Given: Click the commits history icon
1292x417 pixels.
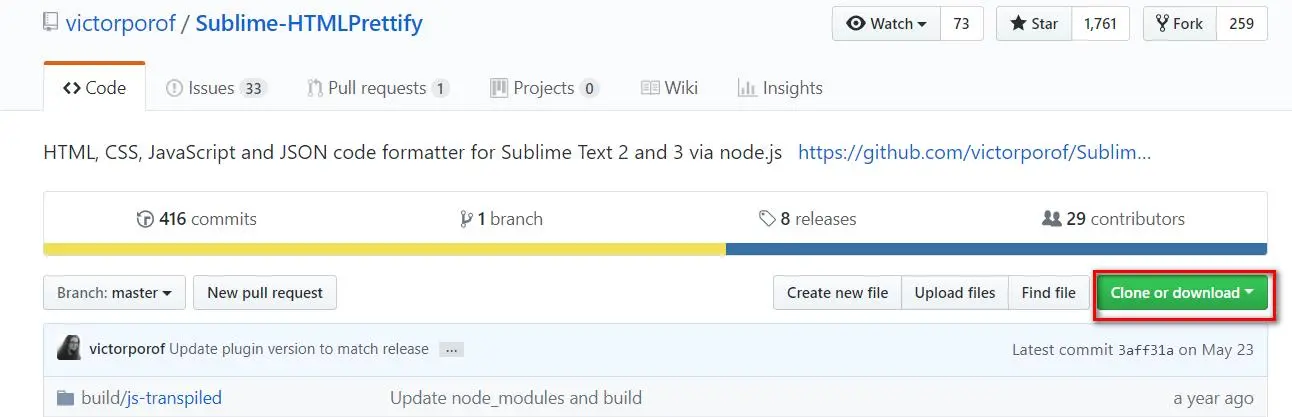Looking at the screenshot, I should 145,219.
